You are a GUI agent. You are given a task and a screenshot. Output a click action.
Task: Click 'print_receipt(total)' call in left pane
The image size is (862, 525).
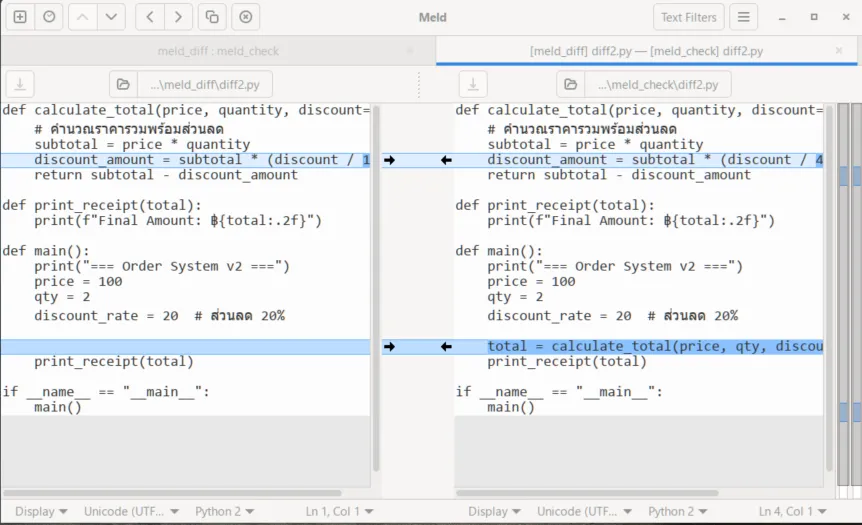[x=114, y=362]
